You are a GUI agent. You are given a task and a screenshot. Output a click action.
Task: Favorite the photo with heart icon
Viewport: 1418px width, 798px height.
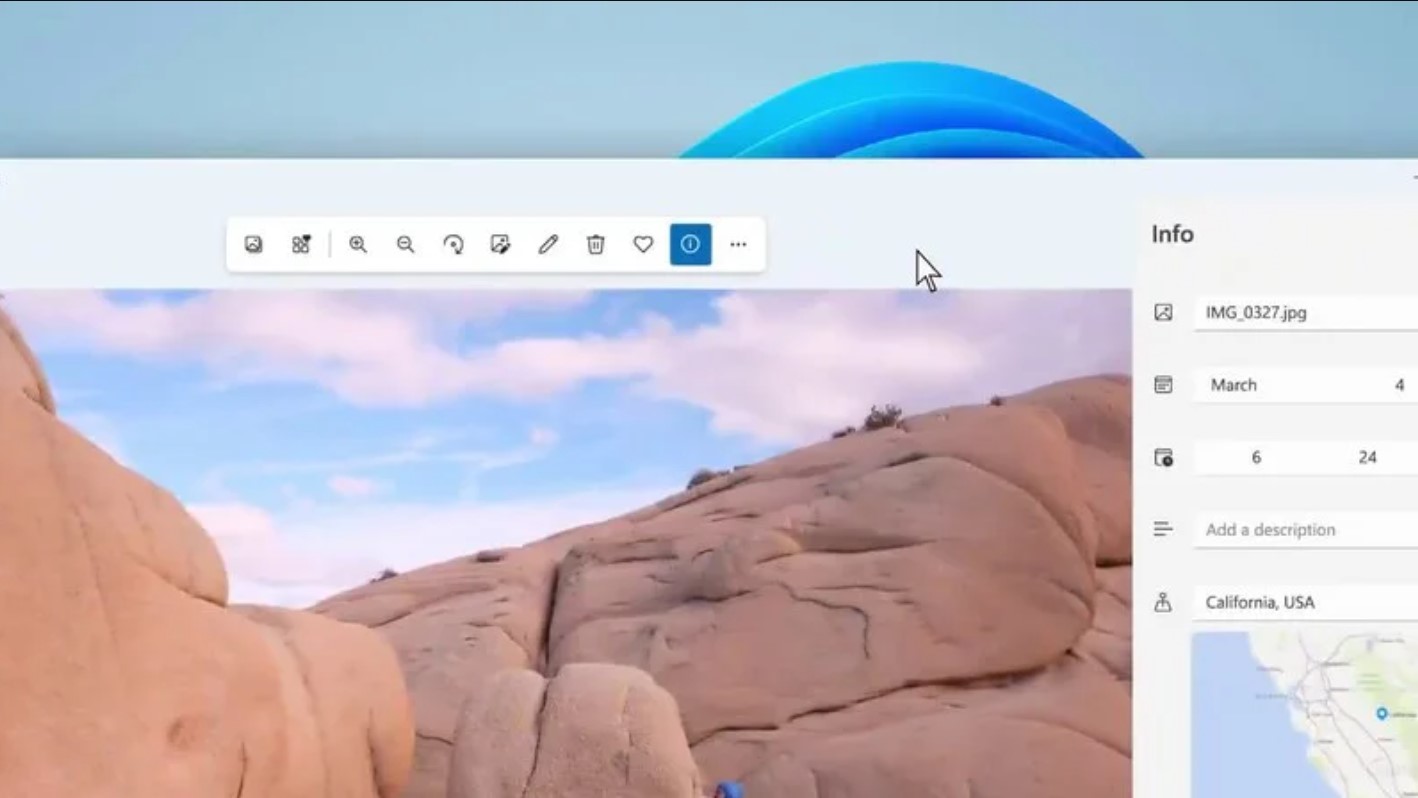tap(643, 244)
